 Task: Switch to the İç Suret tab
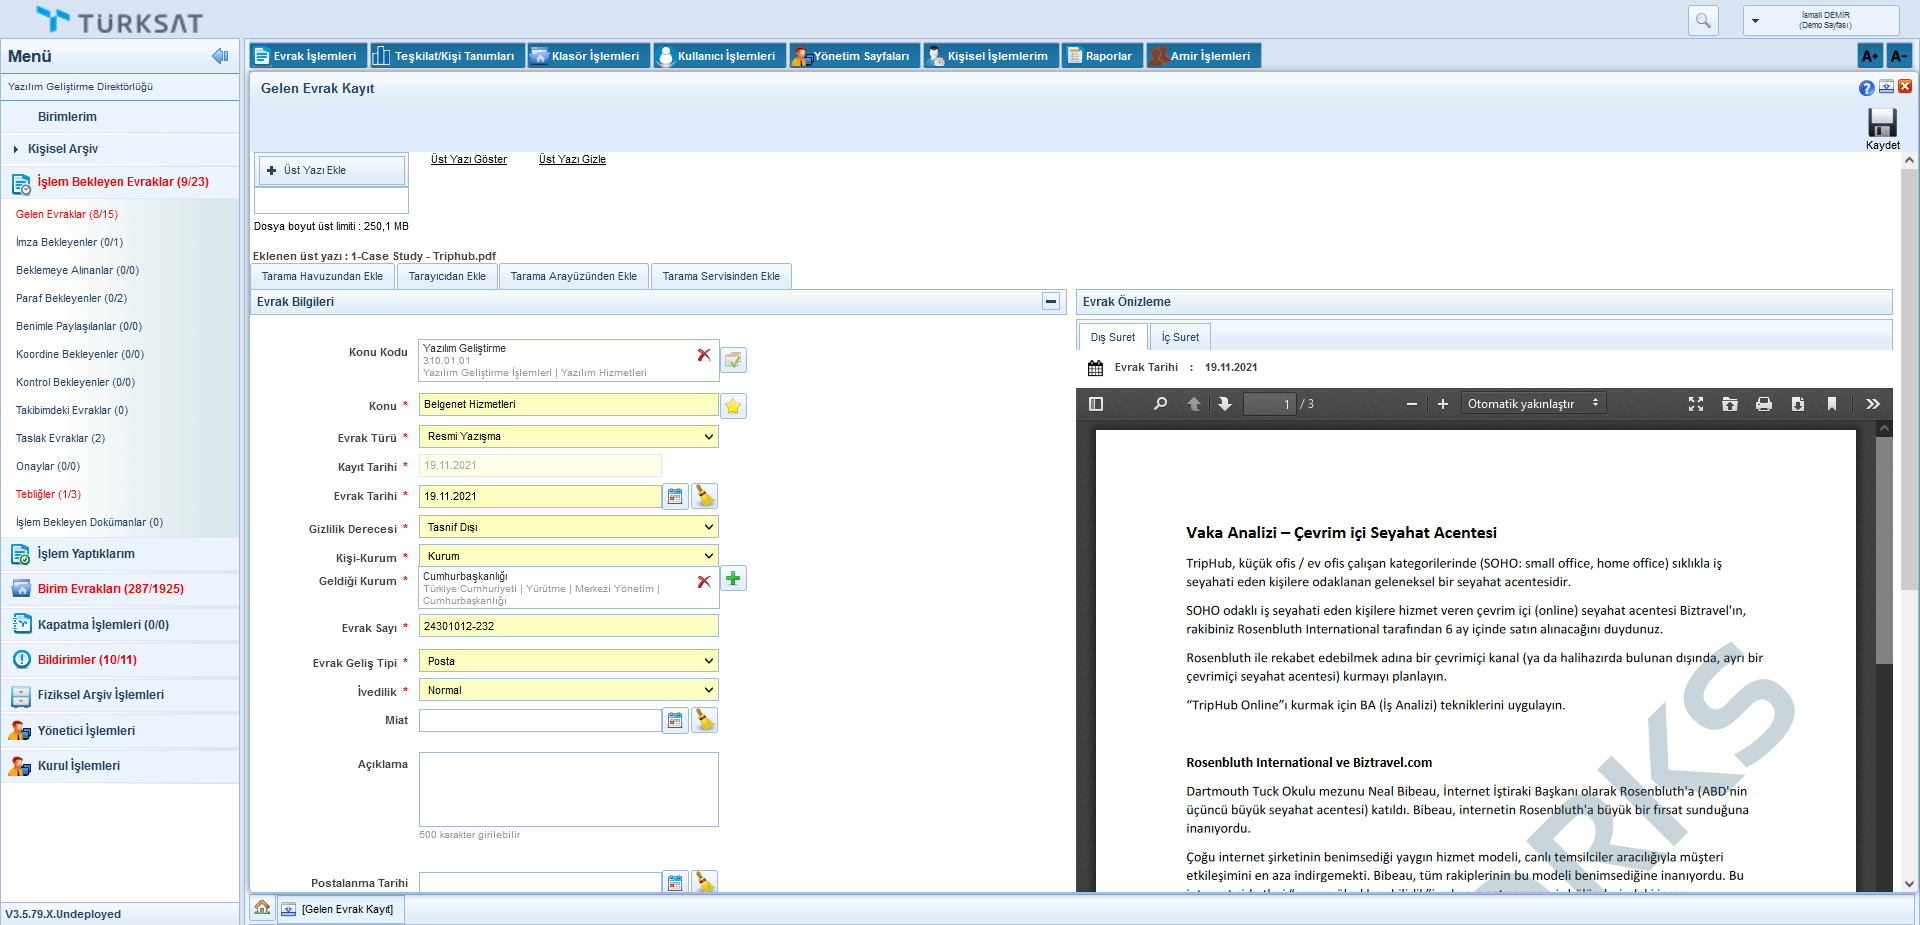pyautogui.click(x=1180, y=337)
